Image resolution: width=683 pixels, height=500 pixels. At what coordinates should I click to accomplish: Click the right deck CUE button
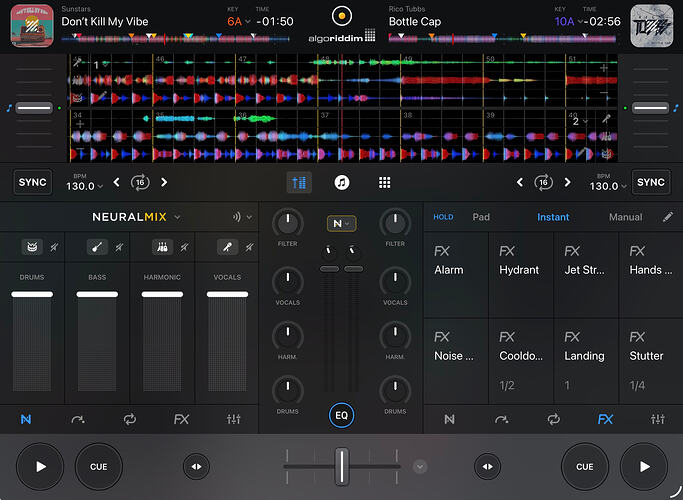click(585, 467)
